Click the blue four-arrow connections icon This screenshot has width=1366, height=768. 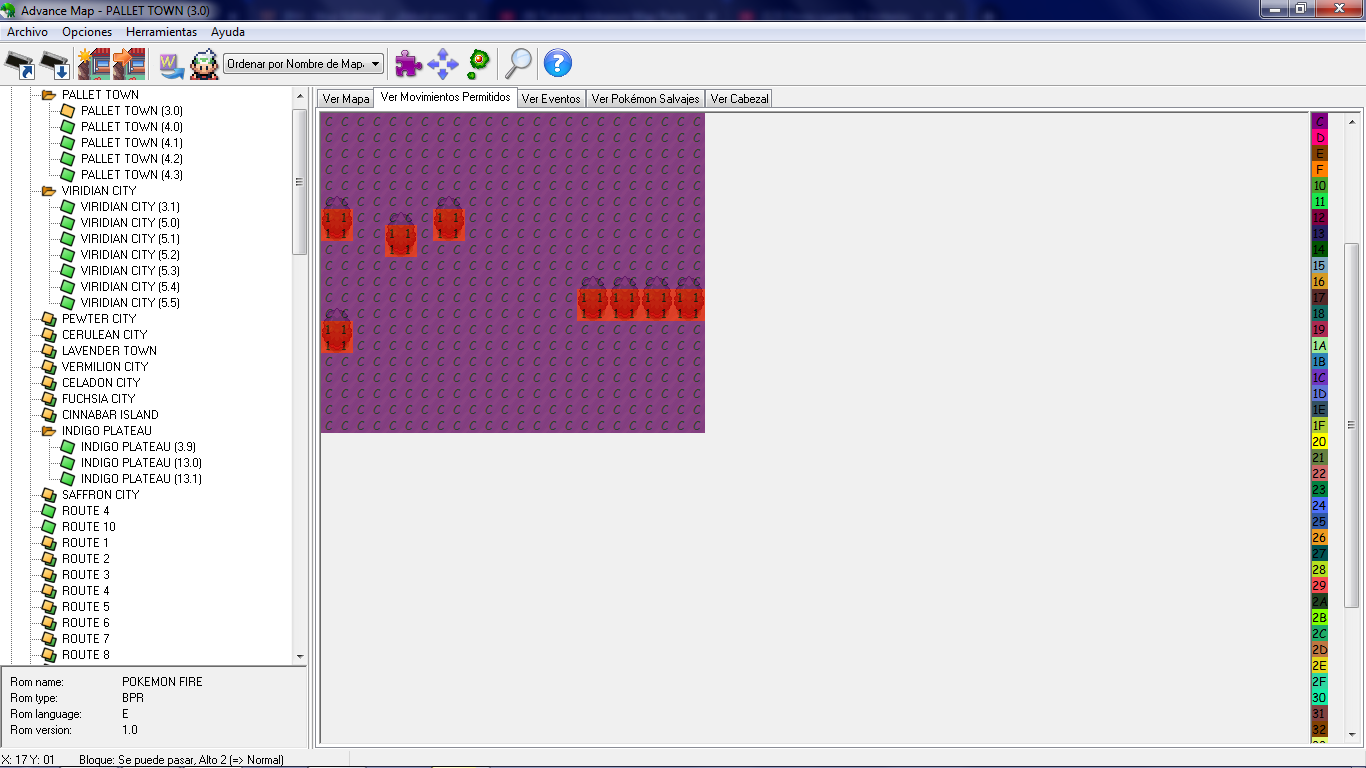442,64
